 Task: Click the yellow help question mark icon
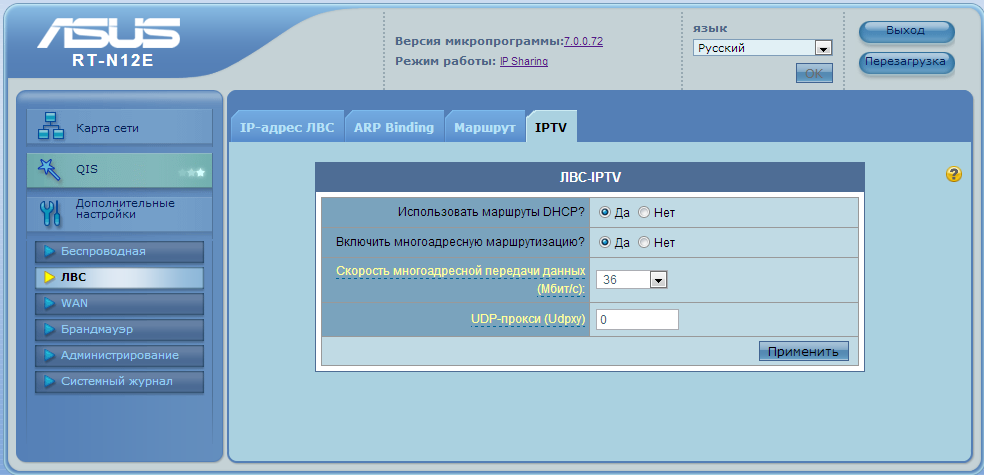coord(953,175)
